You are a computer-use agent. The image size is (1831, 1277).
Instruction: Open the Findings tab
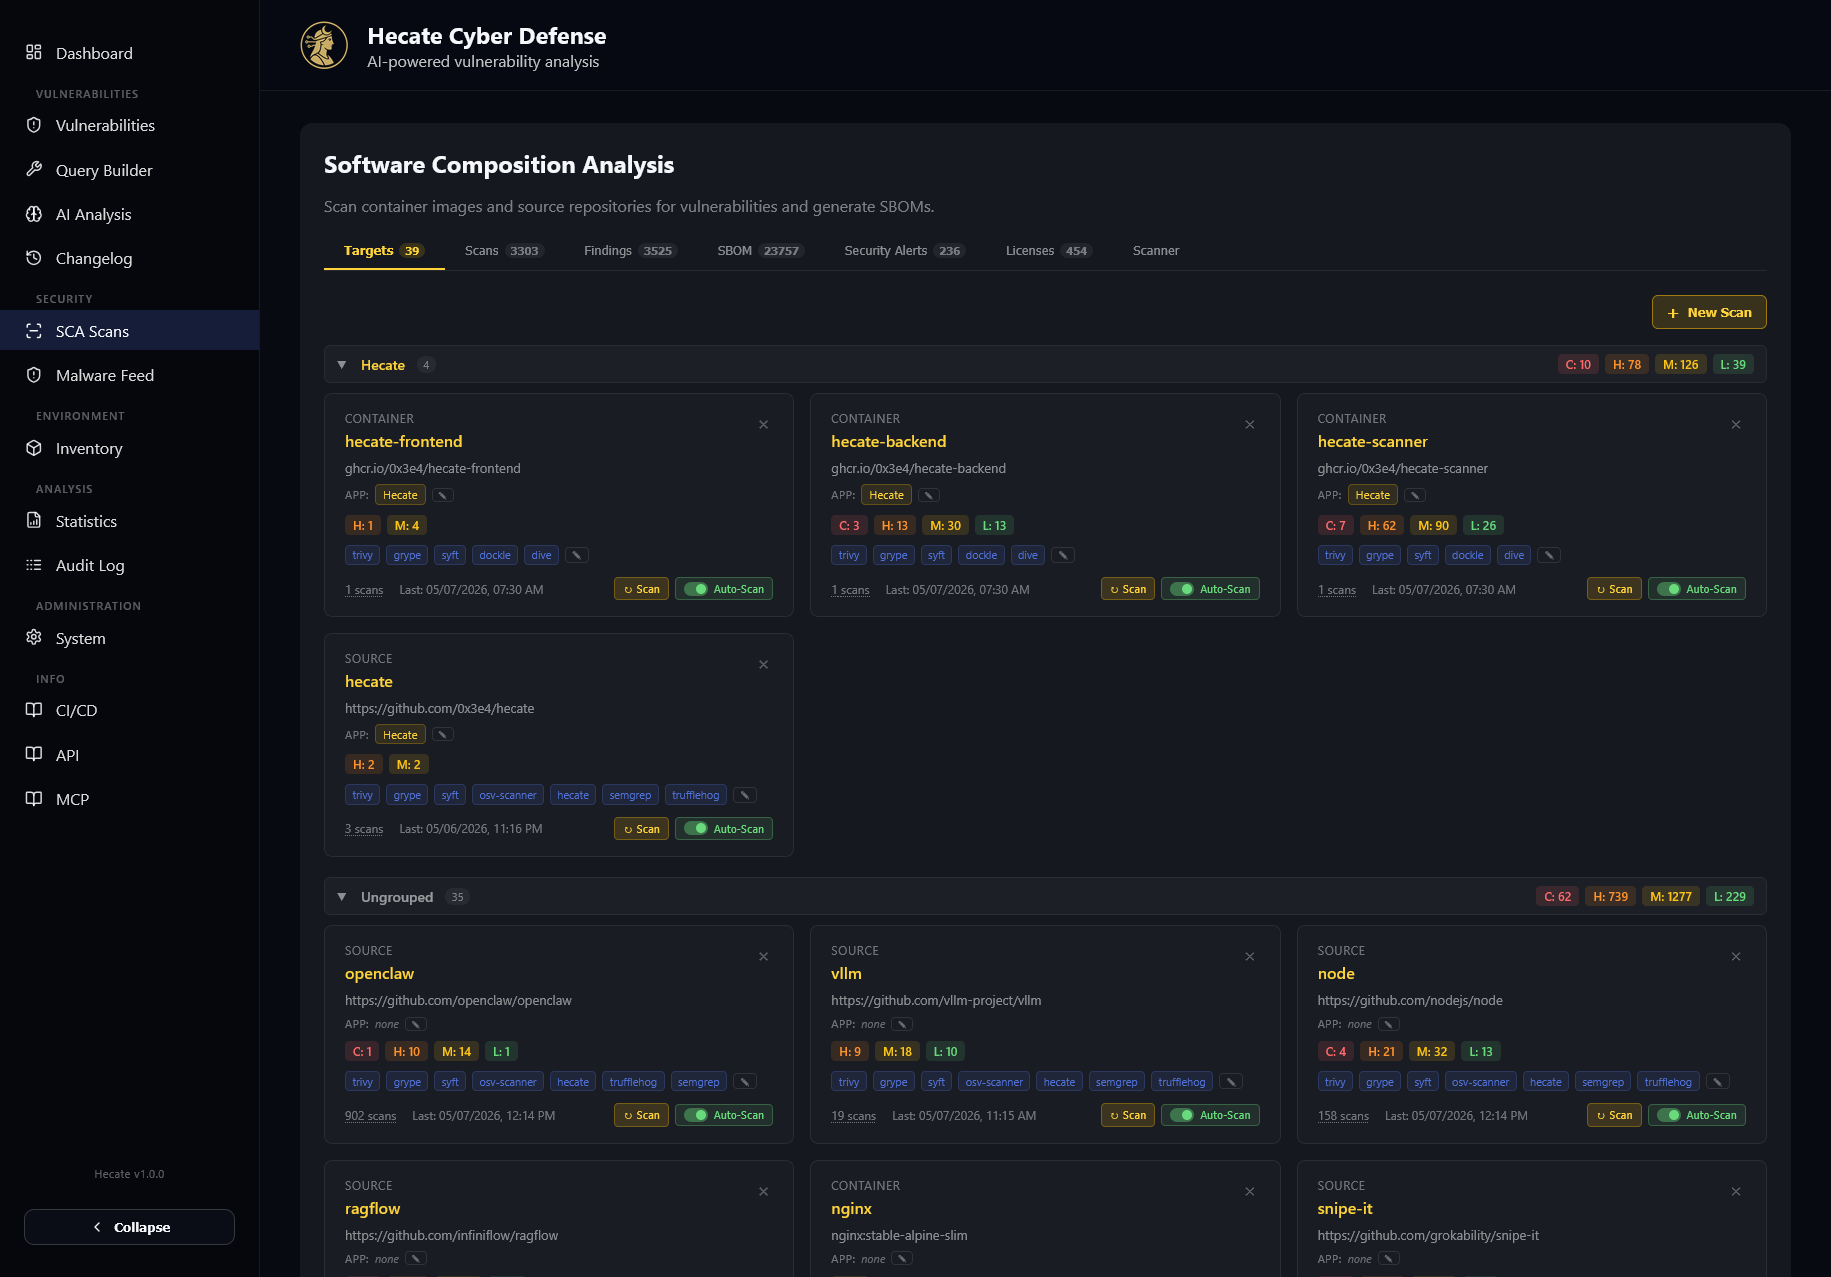pos(630,251)
